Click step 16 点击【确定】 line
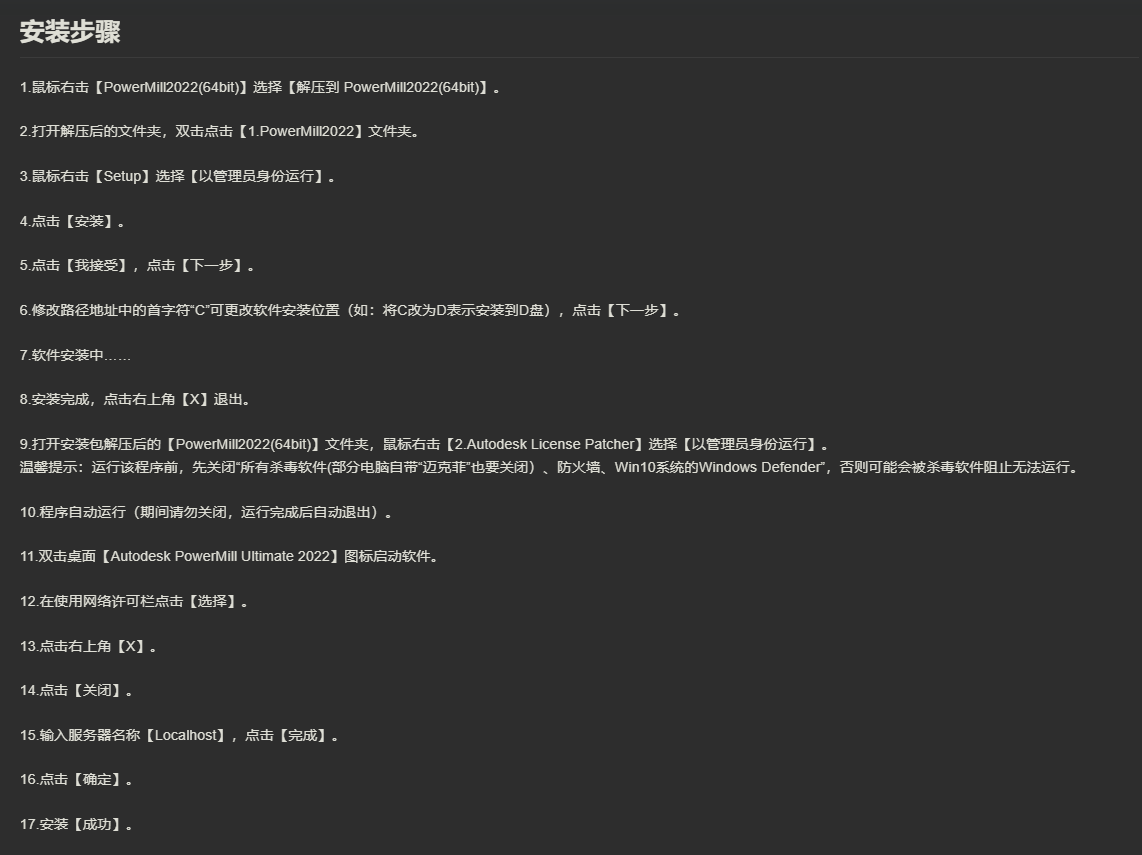1142x855 pixels. [x=76, y=780]
